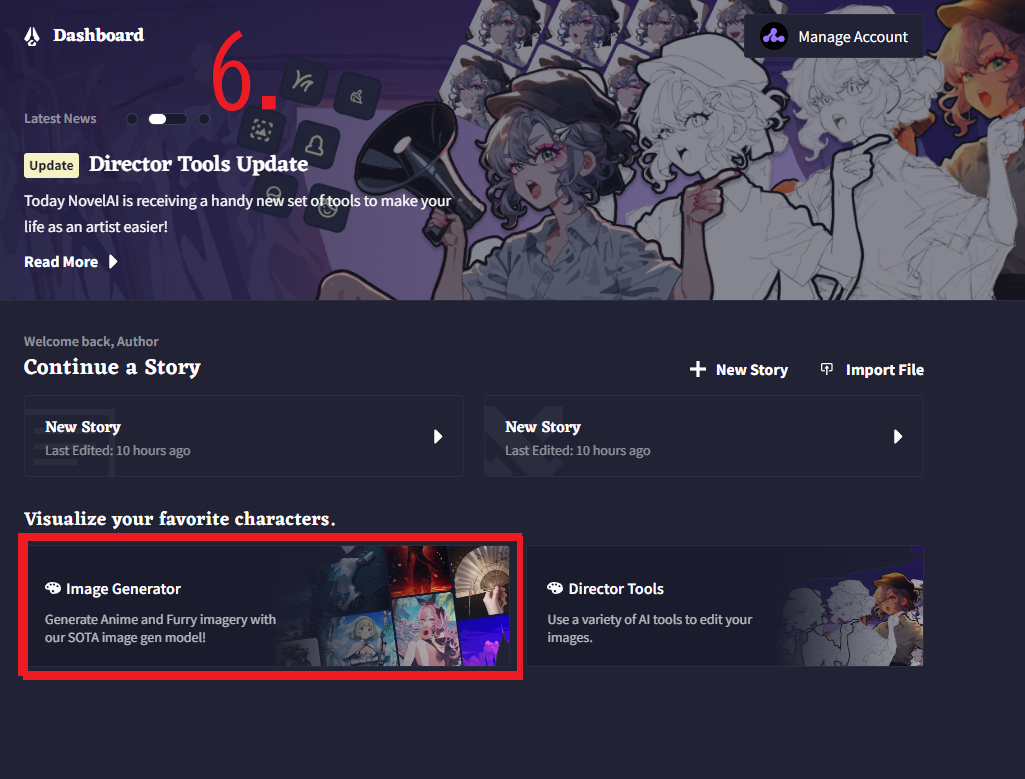Open the Director Tools card
Viewport: 1025px width, 779px height.
(x=725, y=606)
